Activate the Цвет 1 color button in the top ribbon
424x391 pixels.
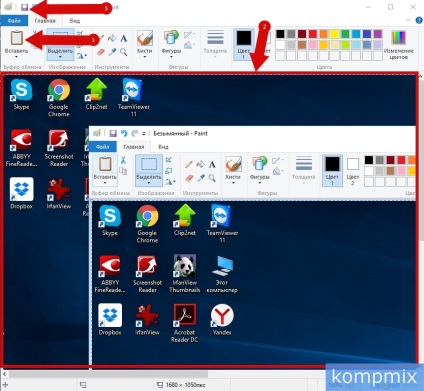pos(244,44)
